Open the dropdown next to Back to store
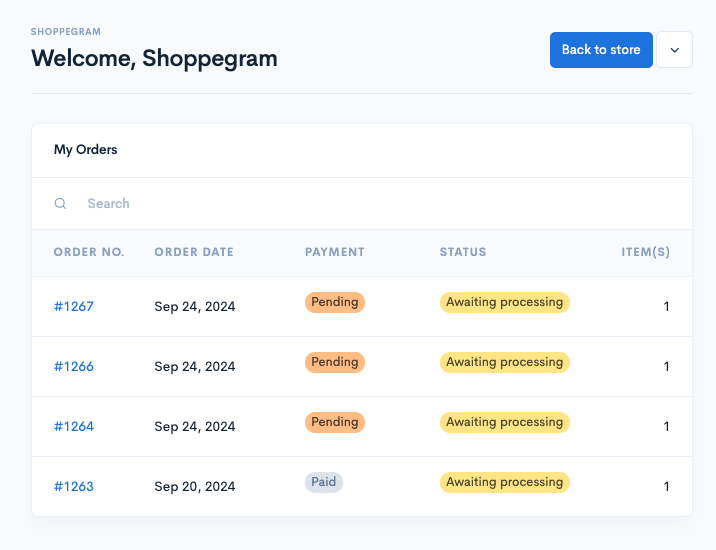Image resolution: width=716 pixels, height=550 pixels. click(x=674, y=50)
